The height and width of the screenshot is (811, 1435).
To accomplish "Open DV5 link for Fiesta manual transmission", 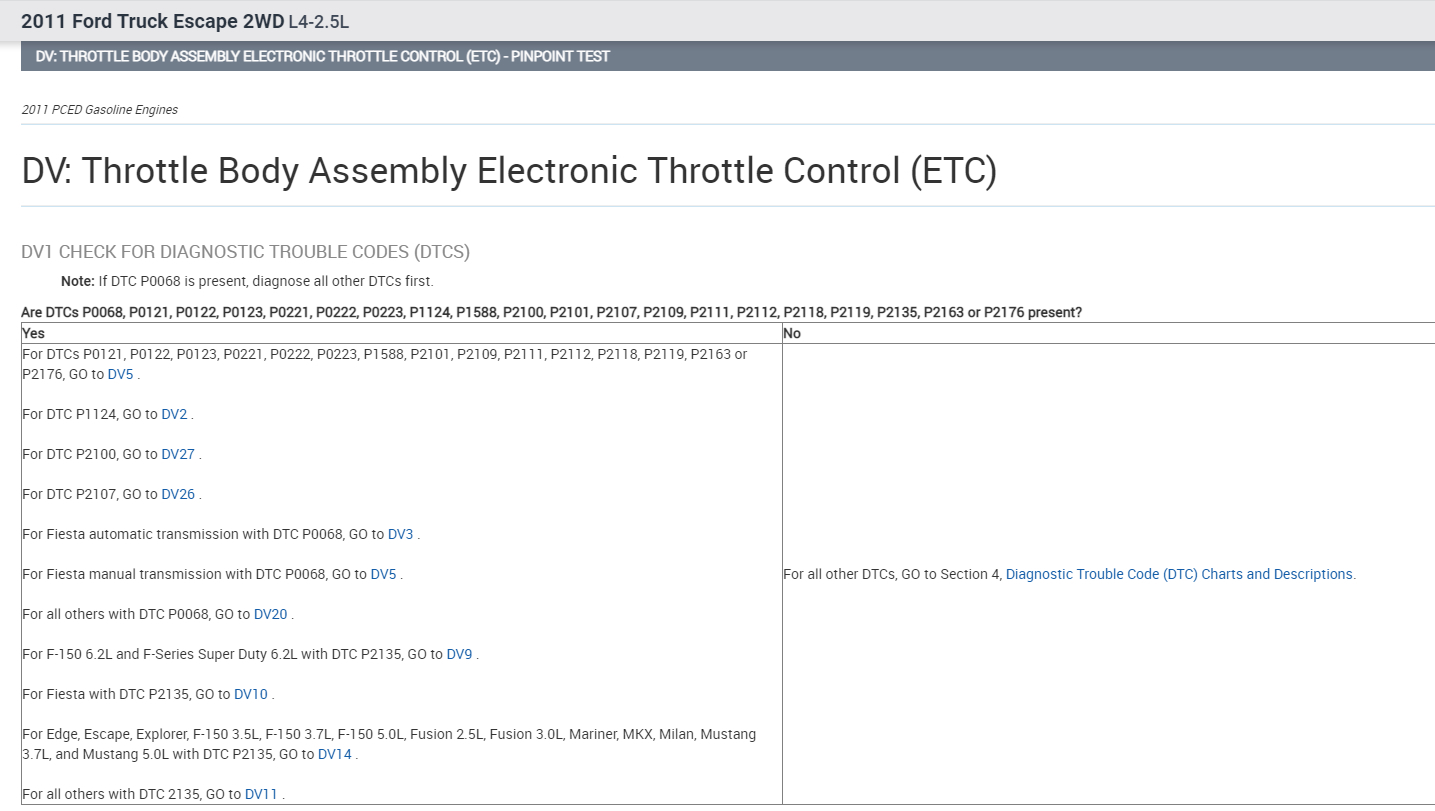I will (383, 574).
